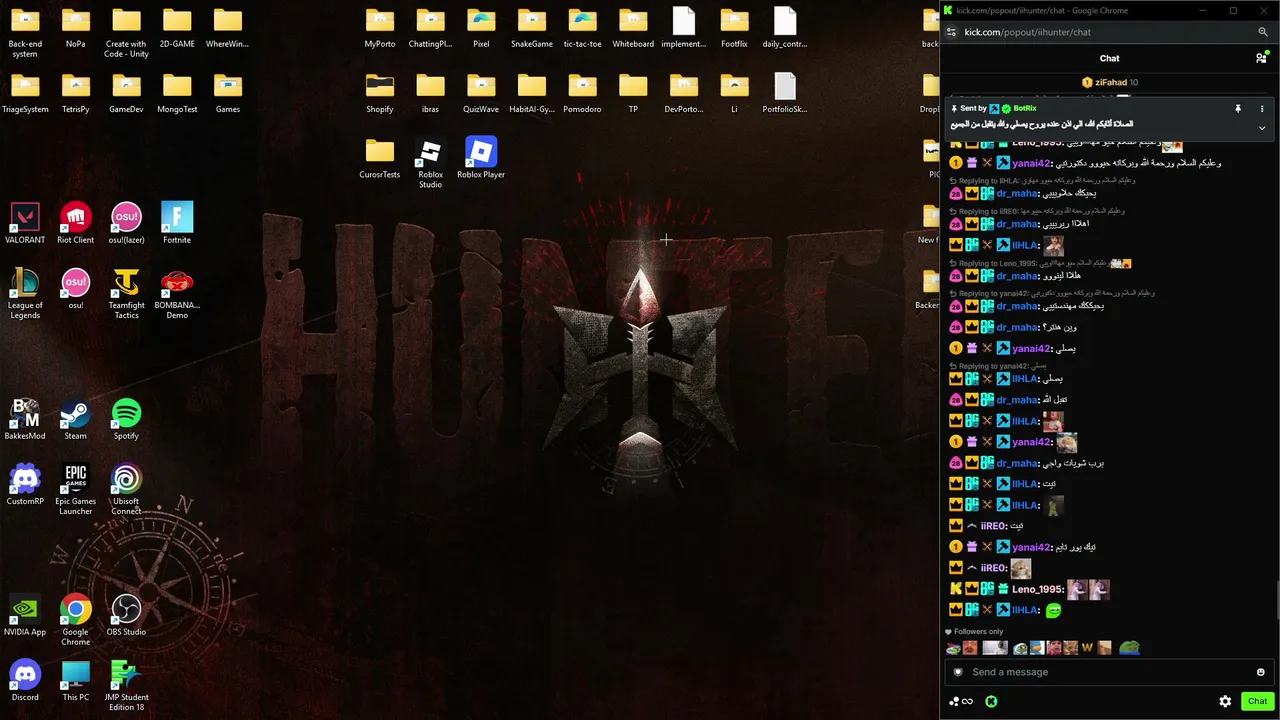Click the osu! desktop shortcut
Viewport: 1280px width, 720px height.
76,288
